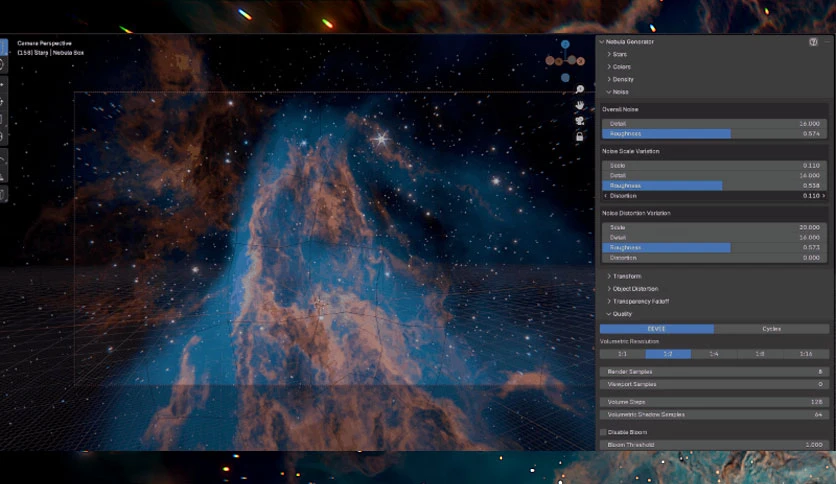Click Overall Noise Detail field
This screenshot has width=836, height=484.
tap(714, 124)
